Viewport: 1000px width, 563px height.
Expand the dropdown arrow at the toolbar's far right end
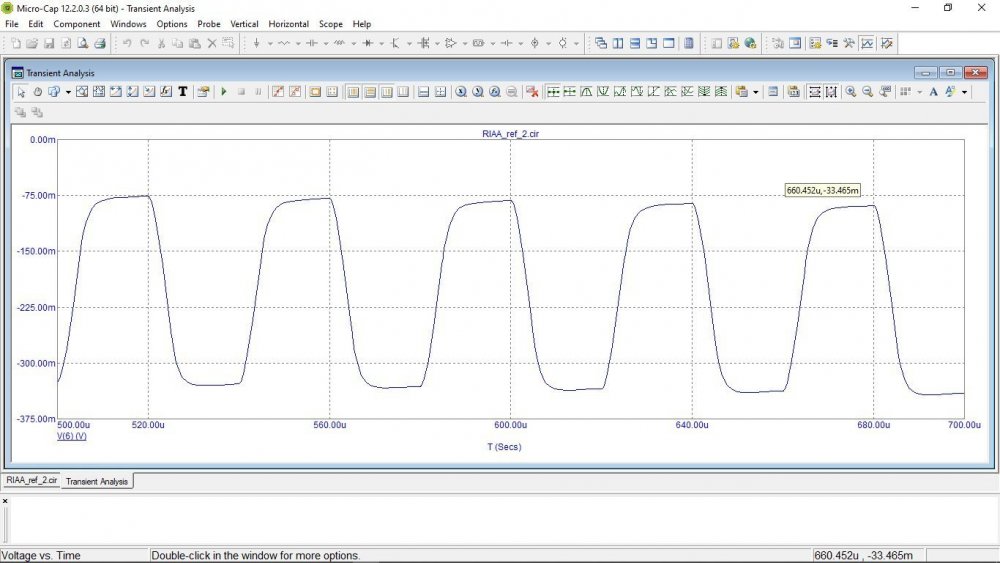(x=965, y=92)
